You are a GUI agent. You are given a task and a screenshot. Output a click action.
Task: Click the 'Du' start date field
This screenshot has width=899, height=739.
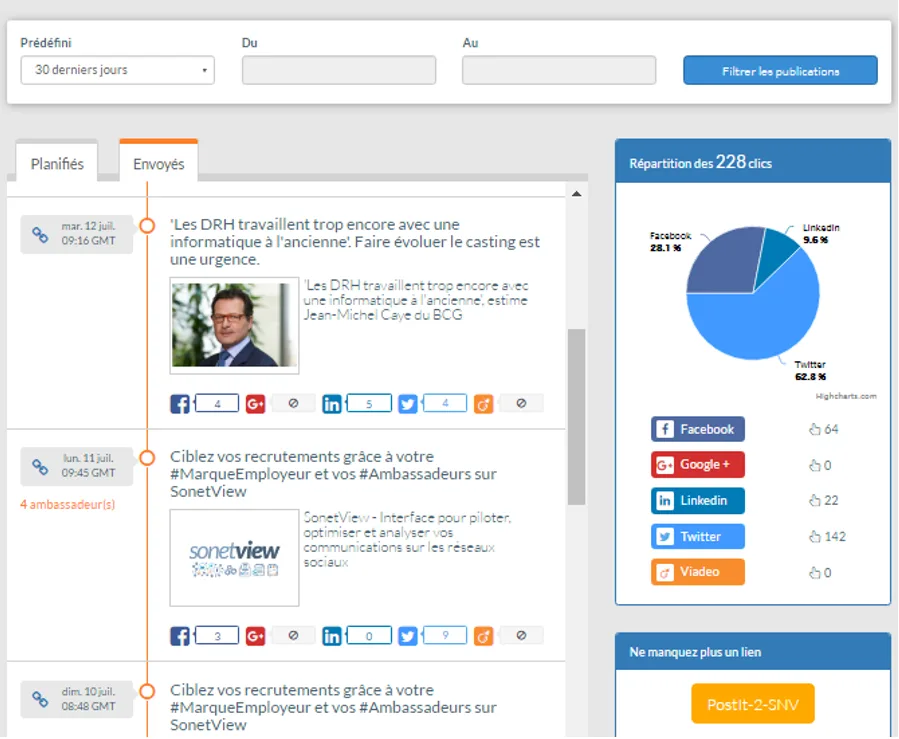(338, 70)
